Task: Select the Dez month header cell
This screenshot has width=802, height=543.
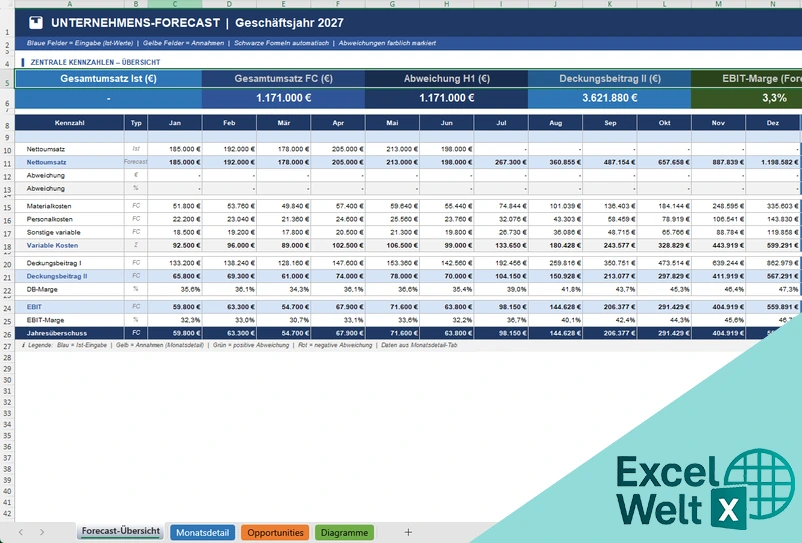Action: [x=773, y=123]
